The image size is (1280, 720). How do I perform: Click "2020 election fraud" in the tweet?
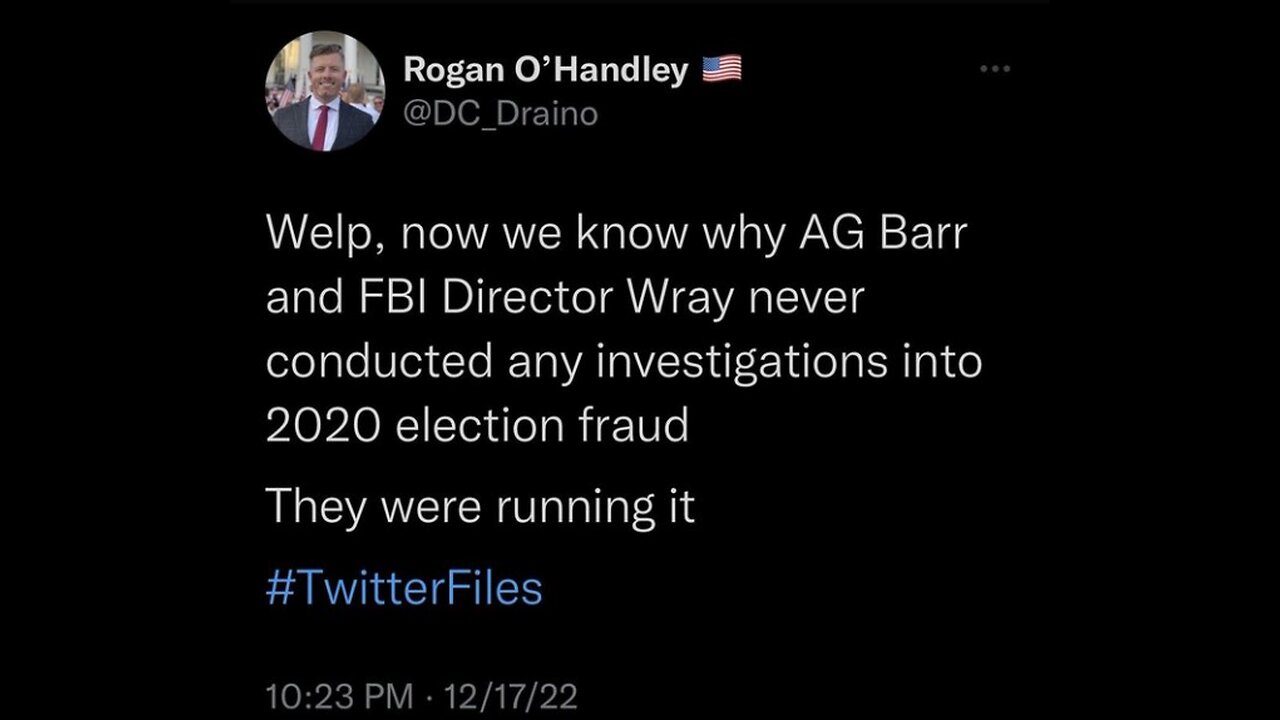pos(477,425)
